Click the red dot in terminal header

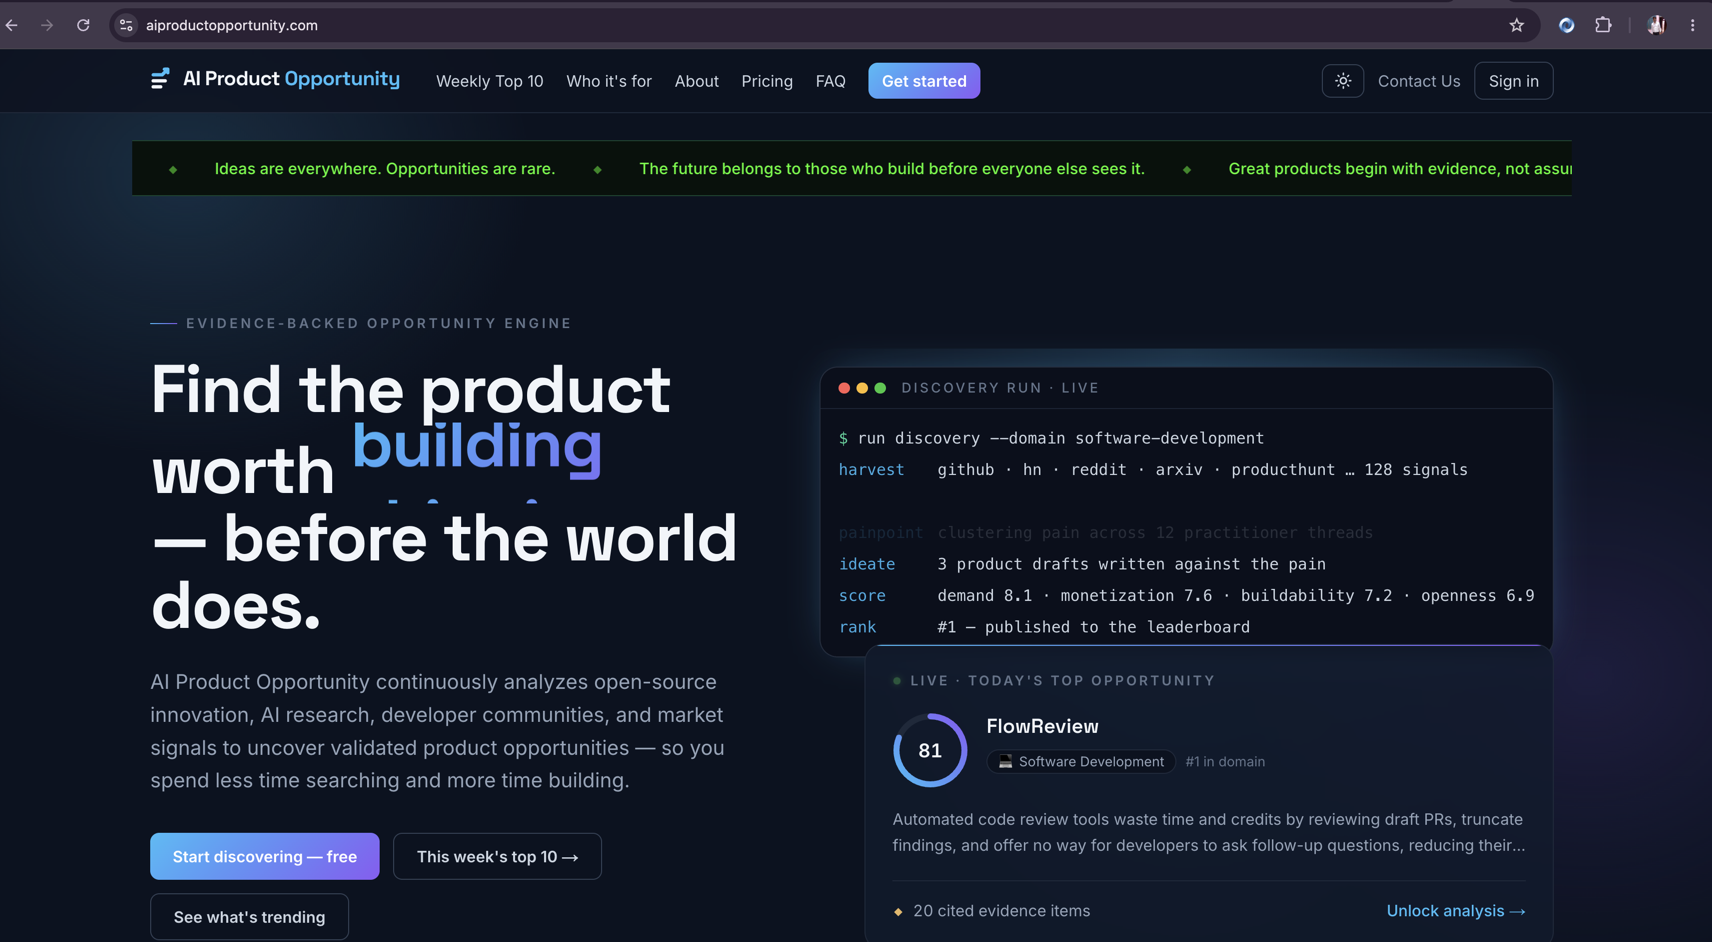[x=844, y=388]
